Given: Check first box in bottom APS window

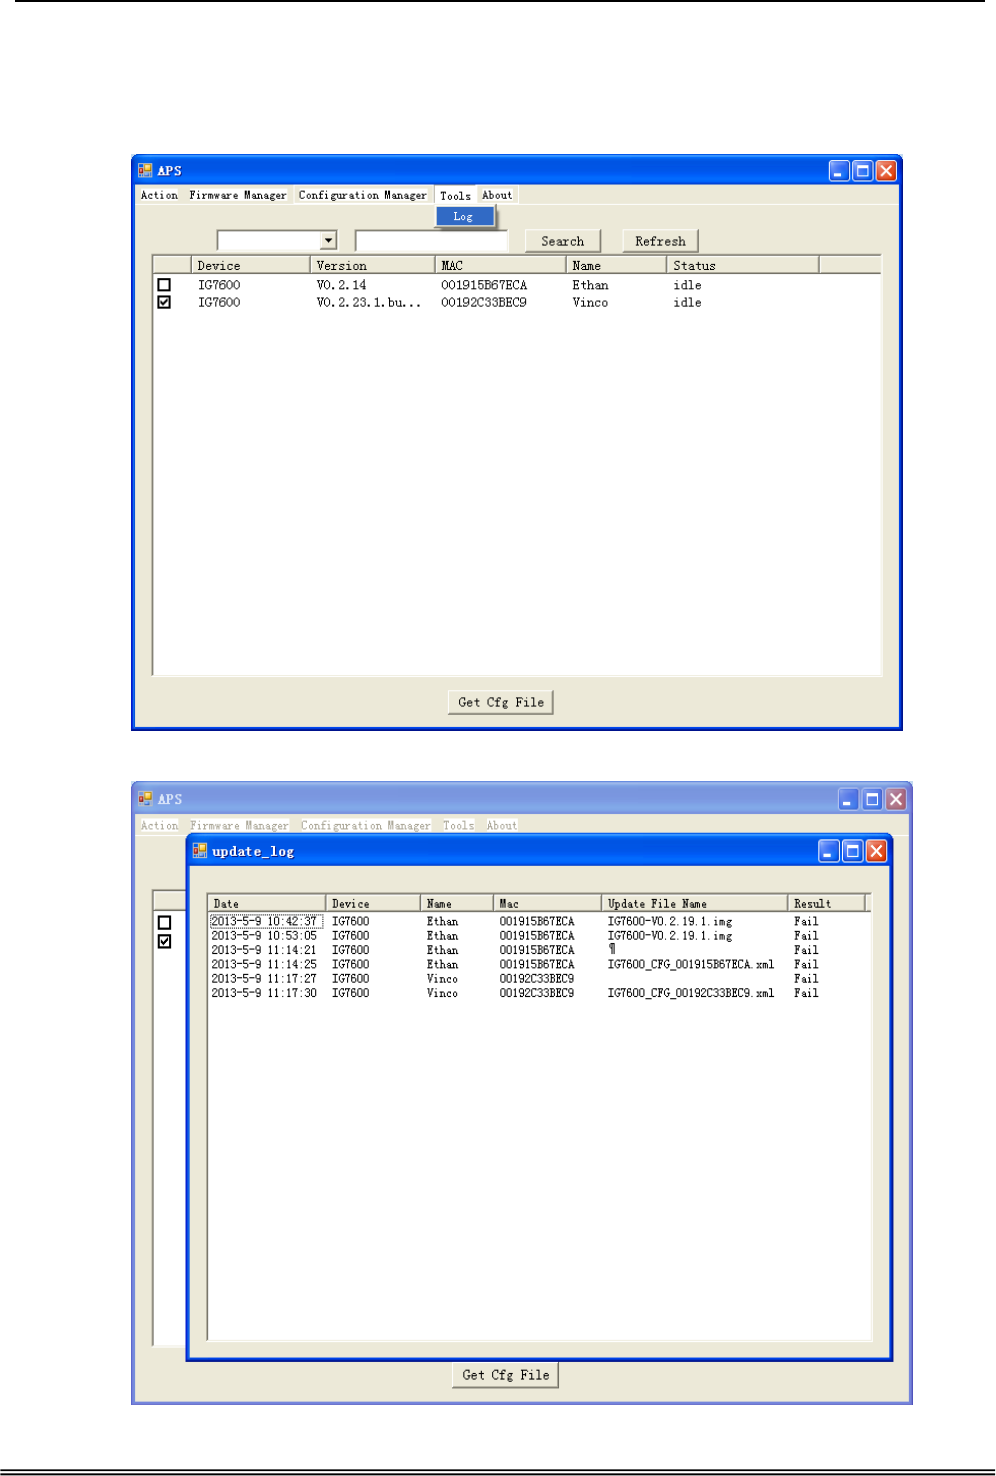Looking at the screenshot, I should pyautogui.click(x=165, y=923).
